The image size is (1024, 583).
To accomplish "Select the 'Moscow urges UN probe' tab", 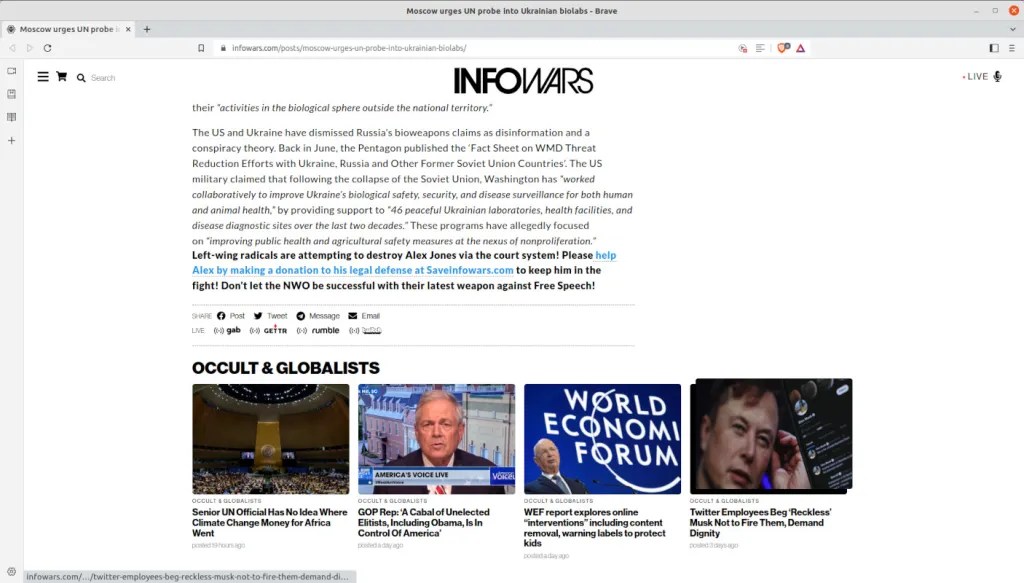I will coord(68,29).
